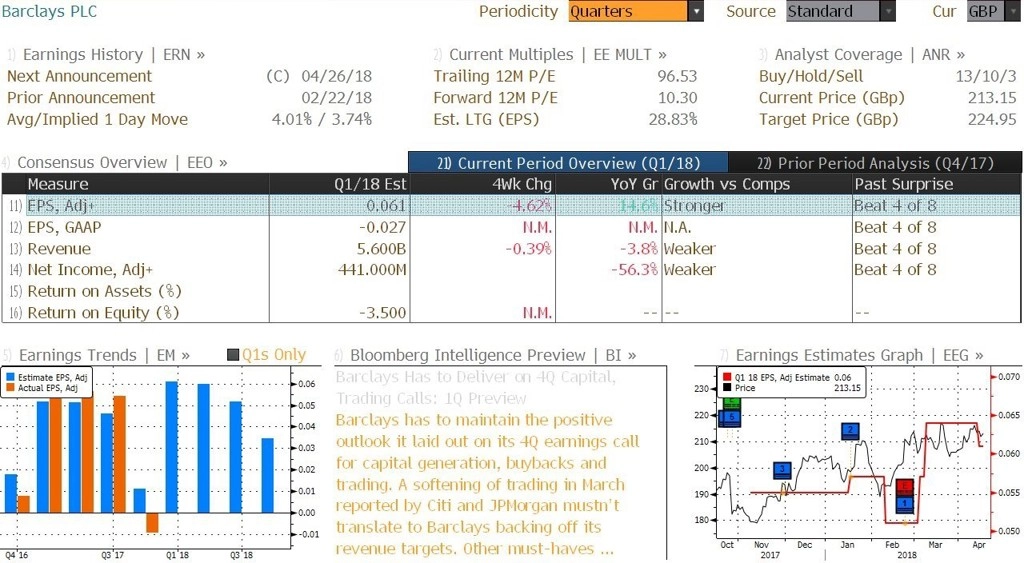Click red Q1 18 EPS Estimate legend swatch
Image resolution: width=1024 pixels, height=563 pixels.
[727, 378]
